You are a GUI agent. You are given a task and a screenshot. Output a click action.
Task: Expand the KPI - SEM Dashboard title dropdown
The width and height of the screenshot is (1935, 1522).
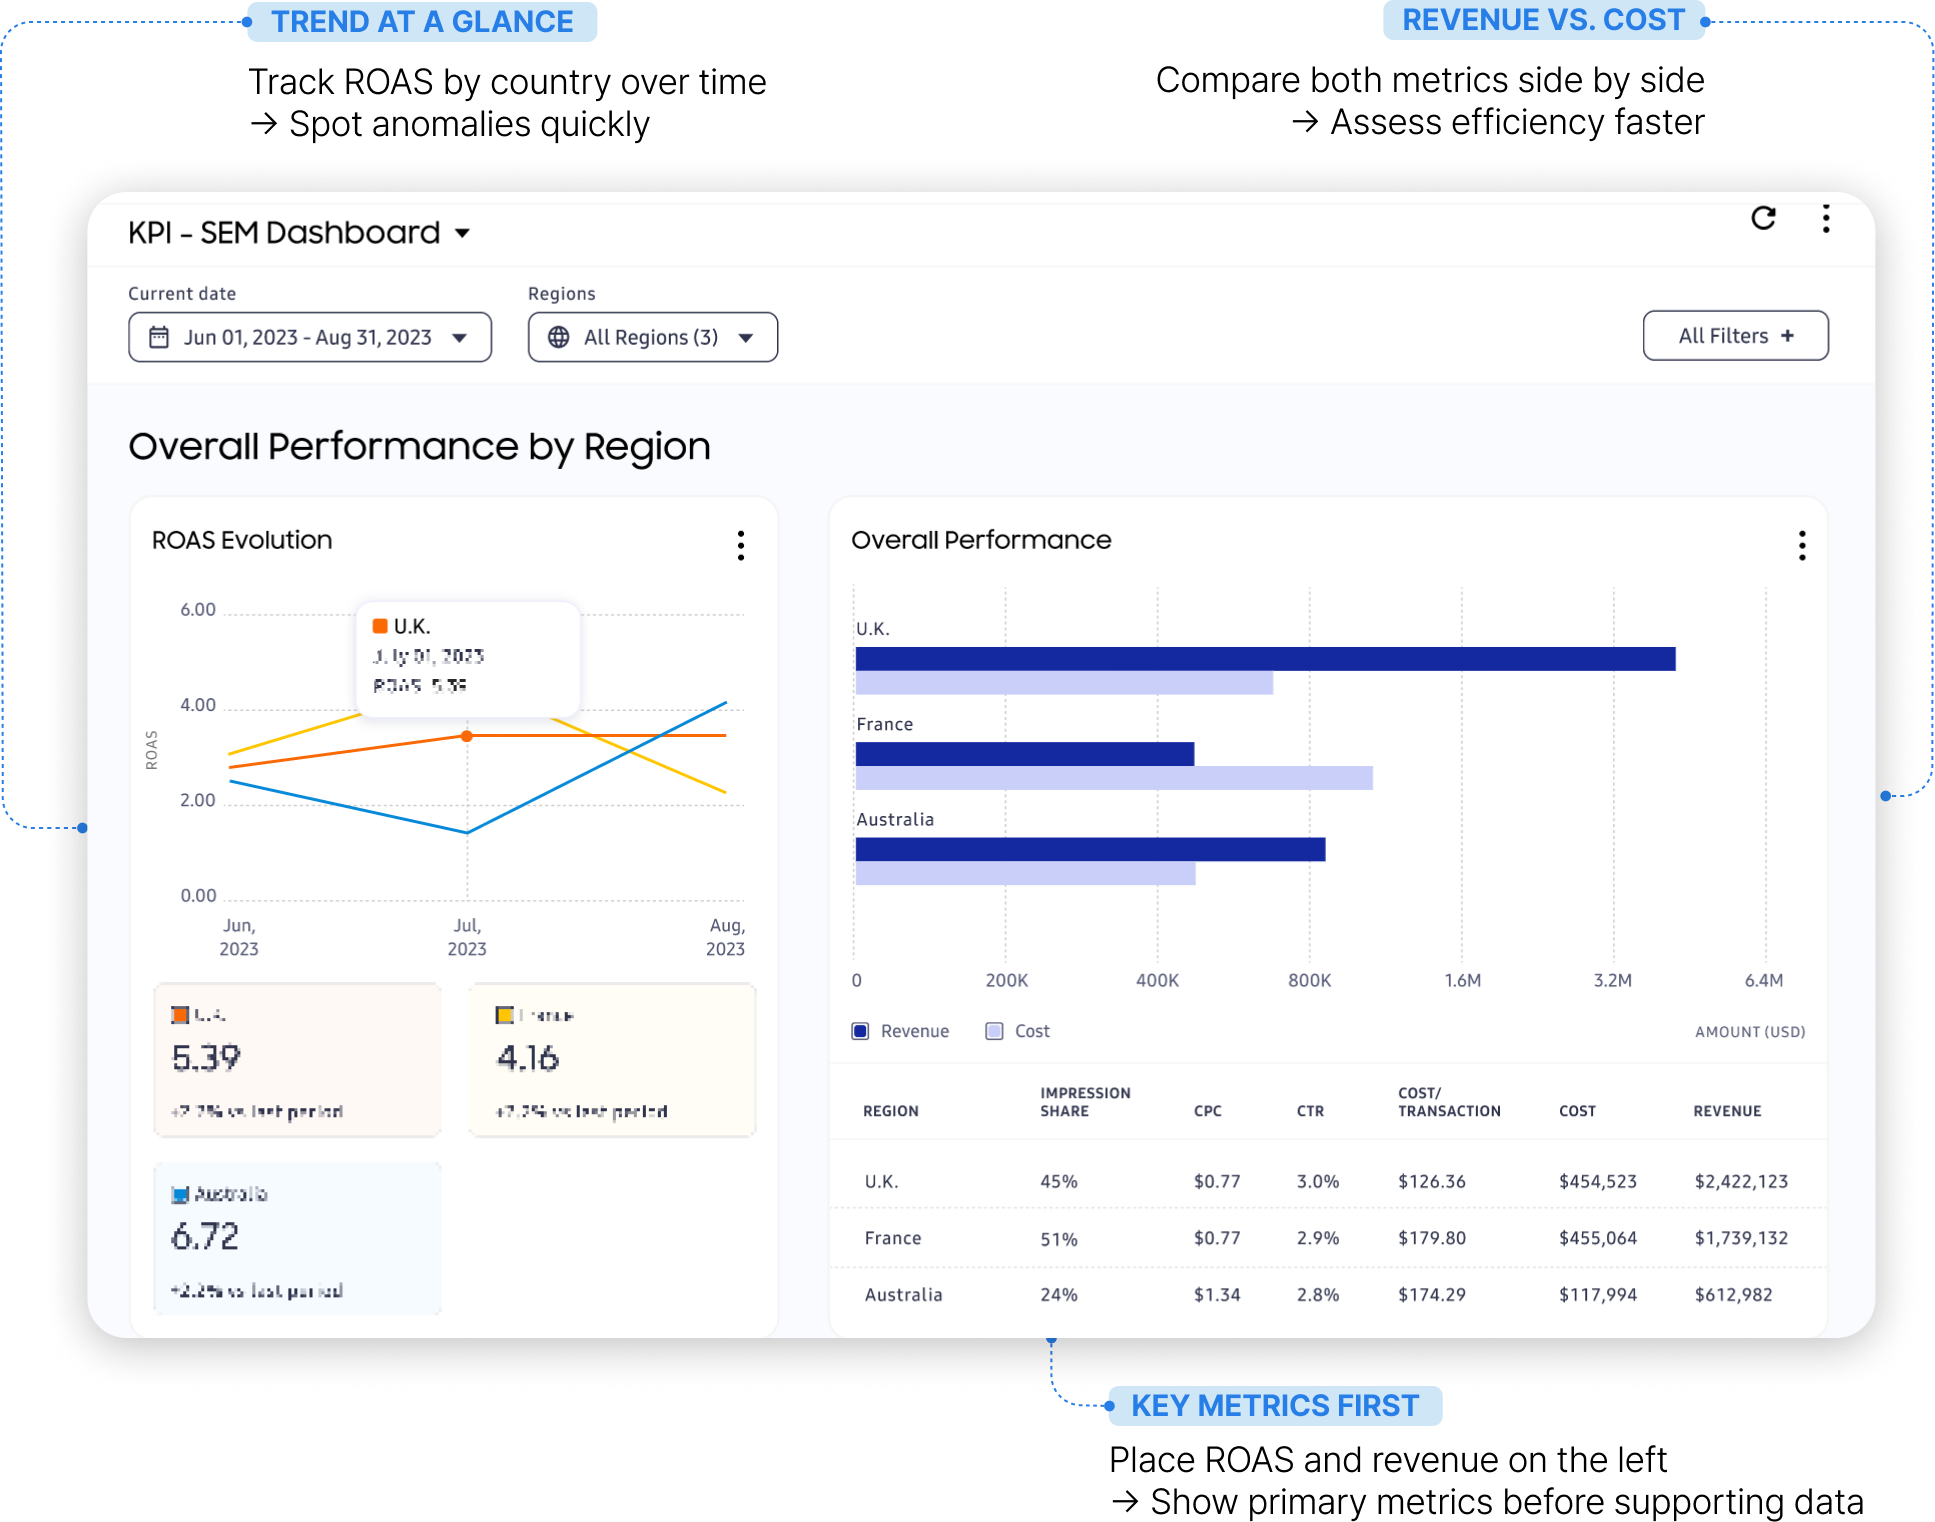coord(462,233)
